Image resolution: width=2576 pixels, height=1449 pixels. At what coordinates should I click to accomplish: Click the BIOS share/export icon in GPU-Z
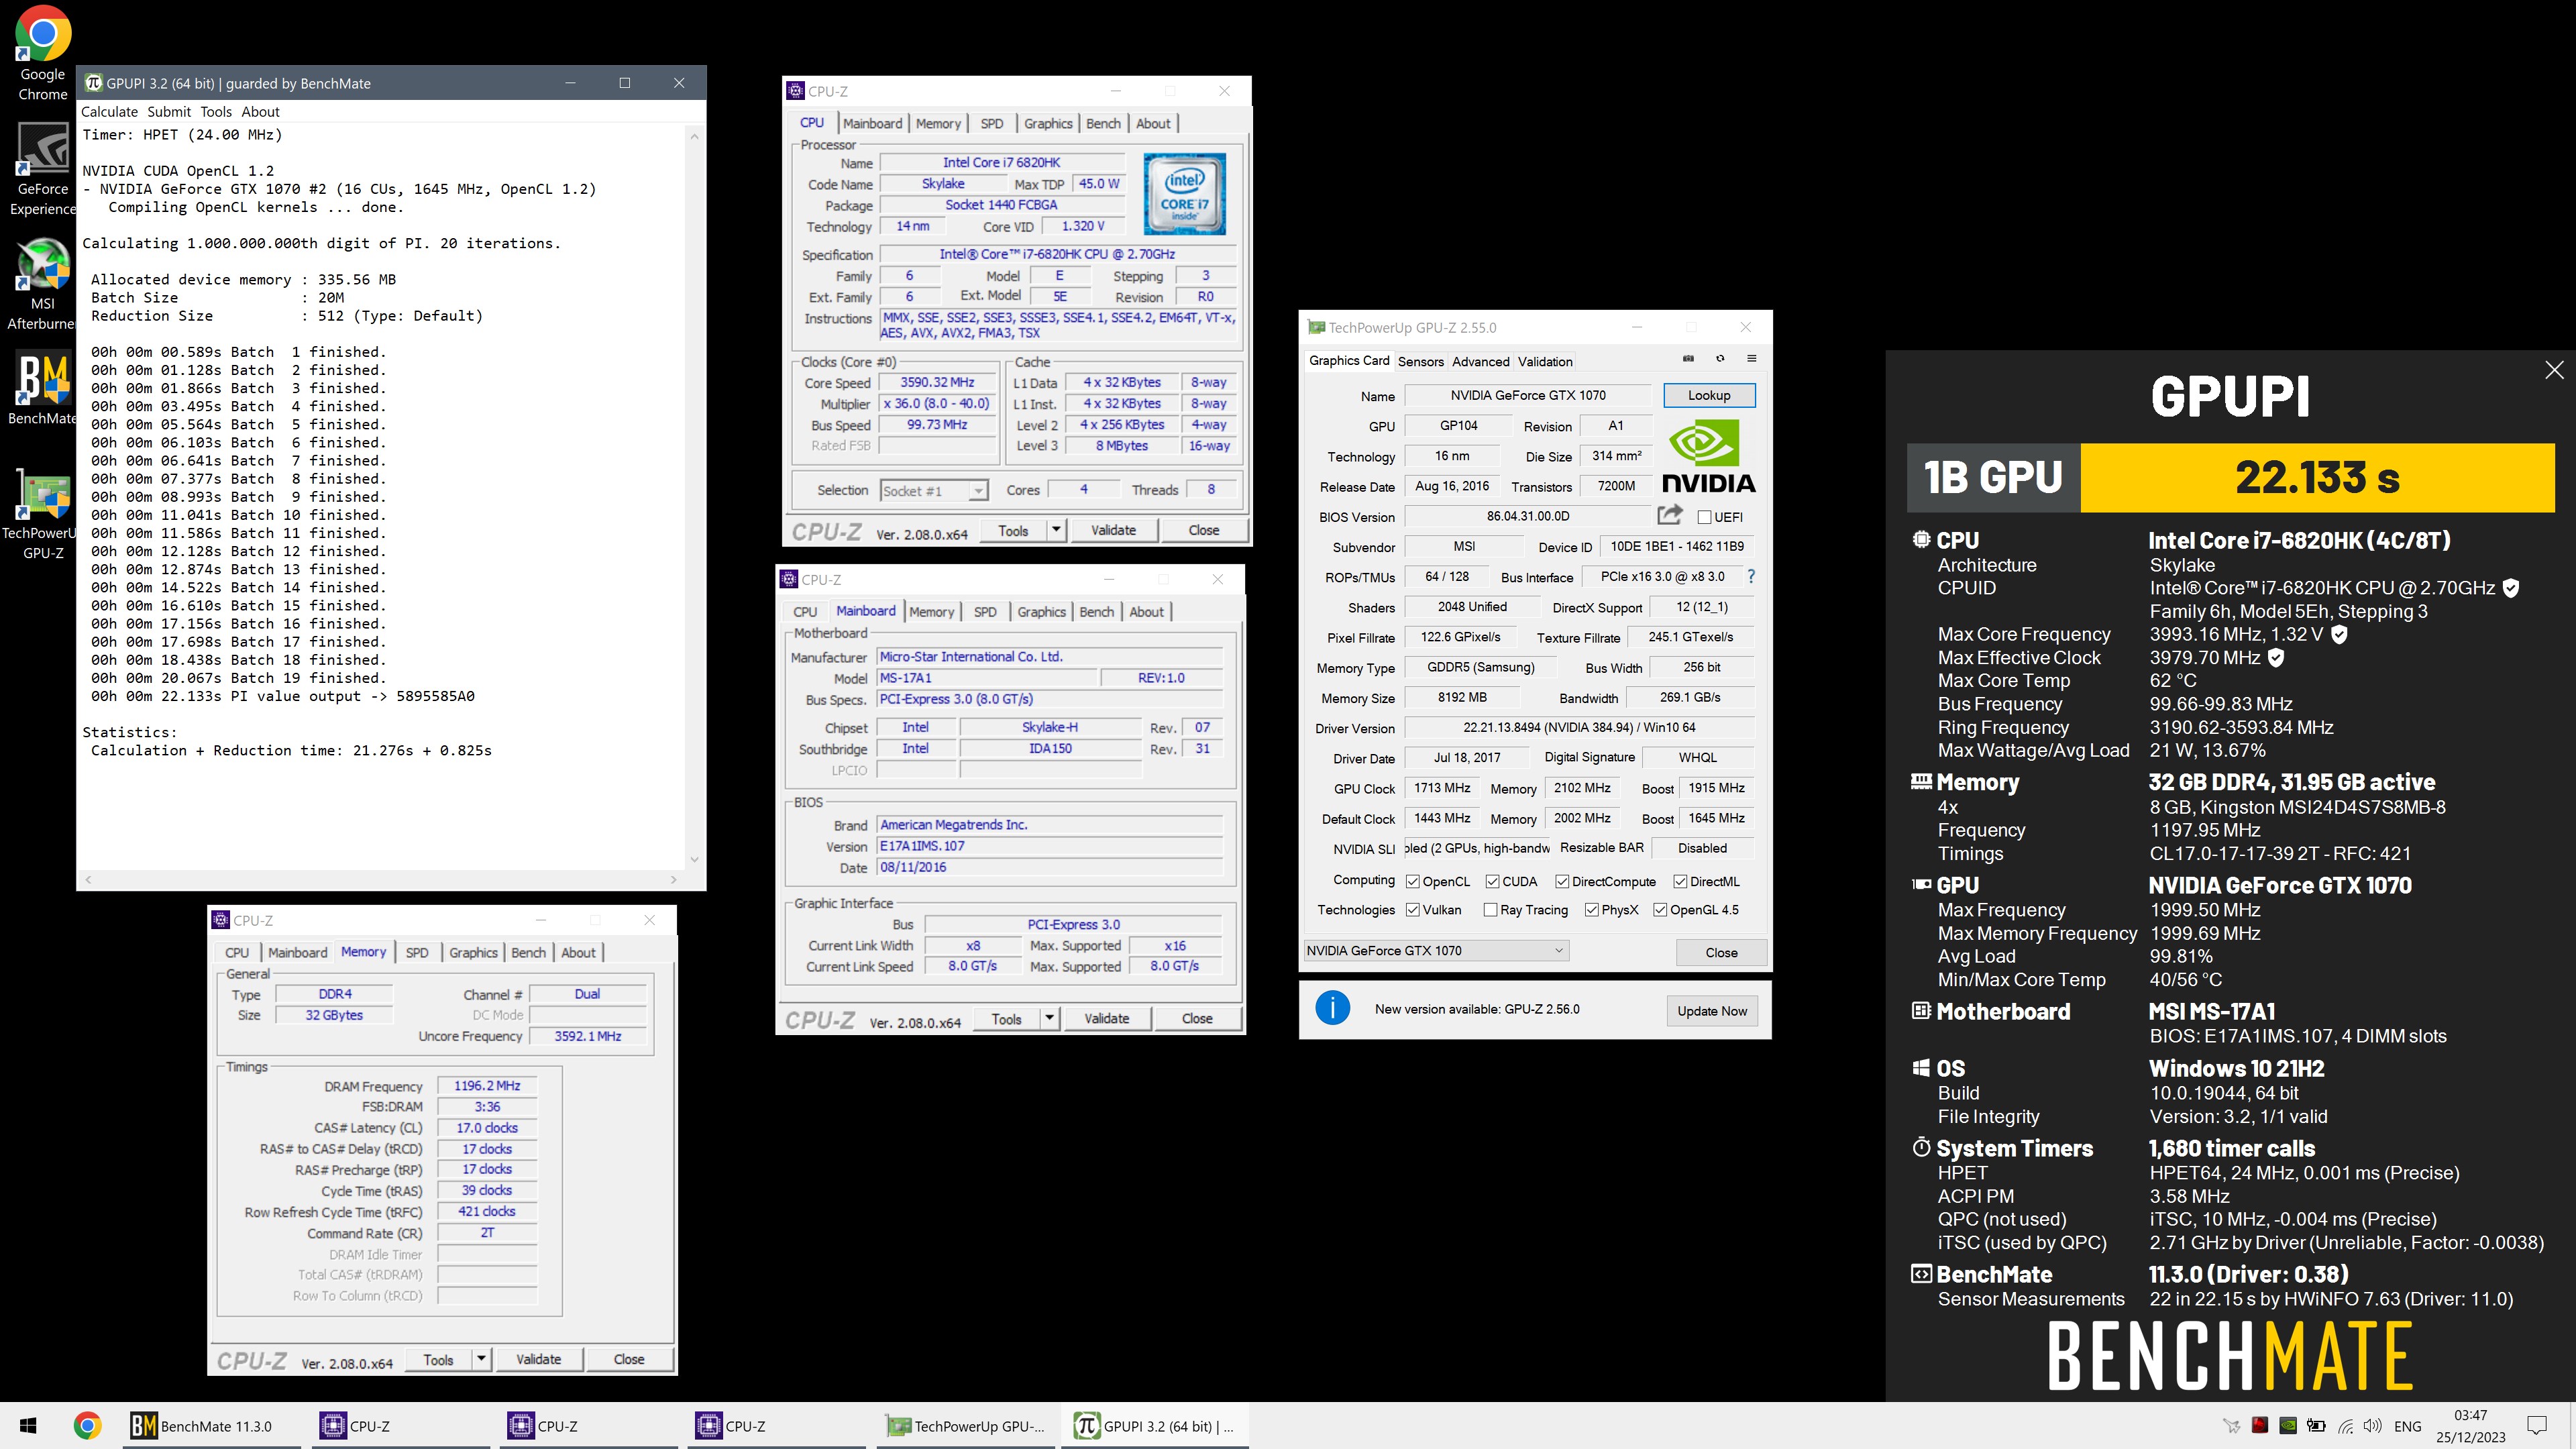[x=1669, y=515]
